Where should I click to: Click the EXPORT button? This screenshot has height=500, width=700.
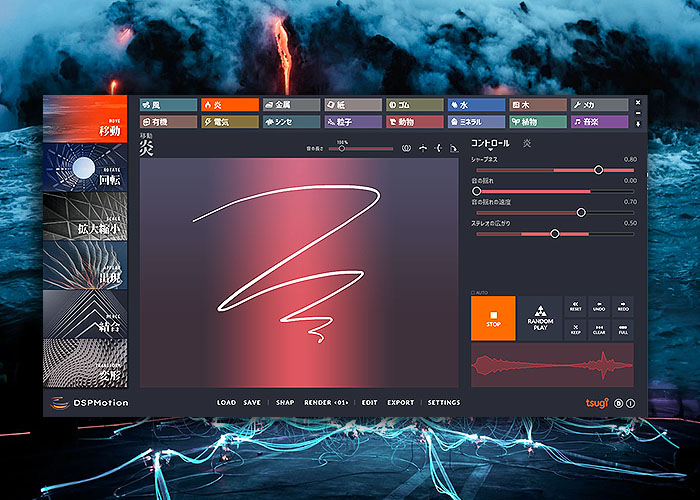pos(400,403)
